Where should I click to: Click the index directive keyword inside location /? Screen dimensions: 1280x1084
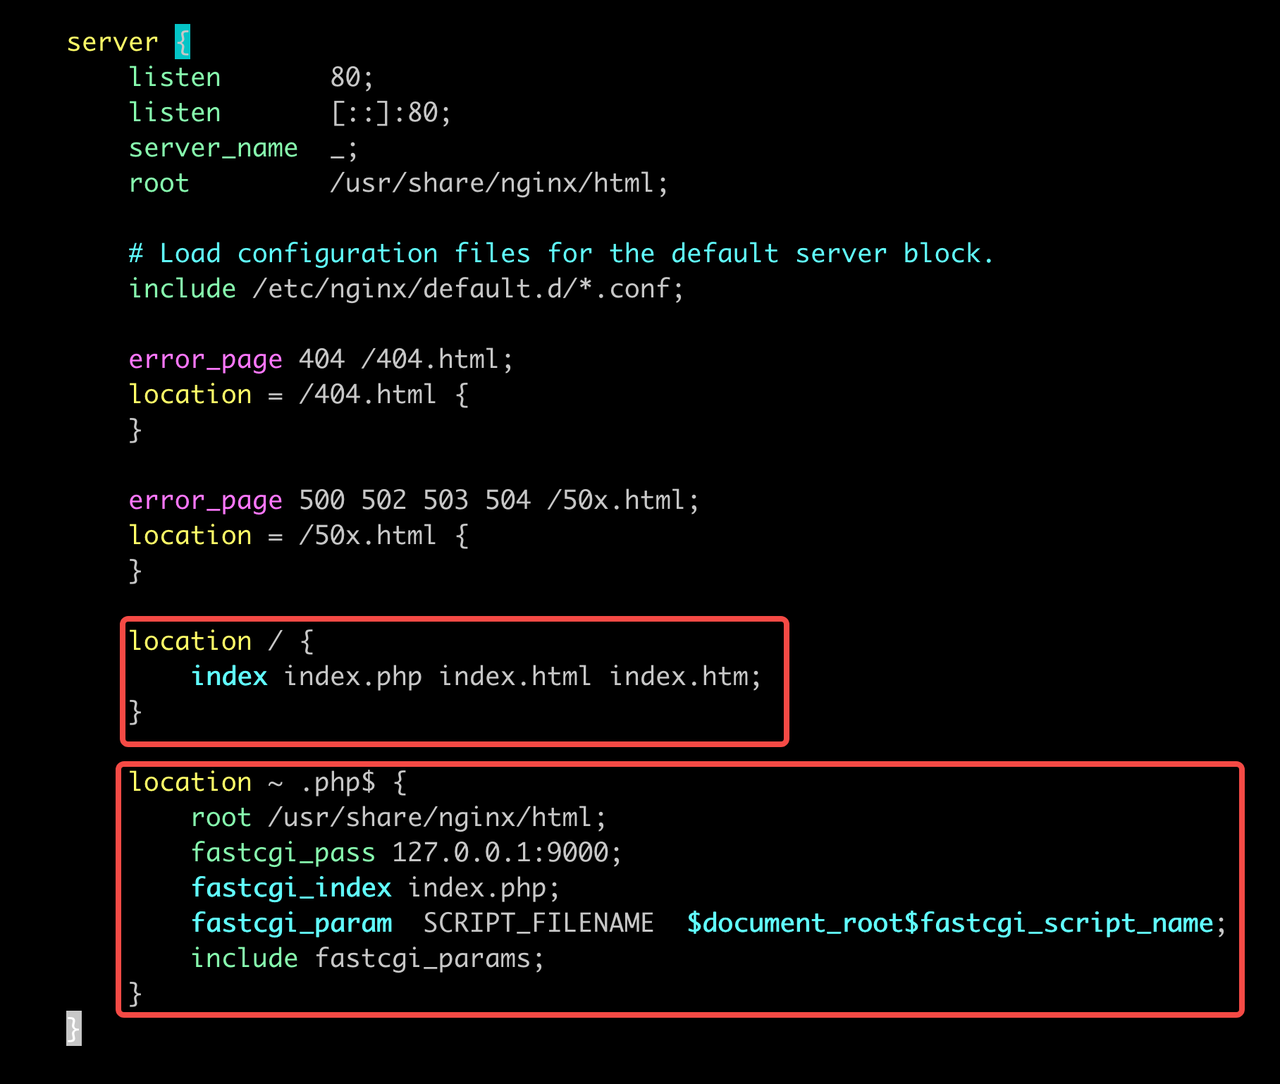tap(229, 677)
